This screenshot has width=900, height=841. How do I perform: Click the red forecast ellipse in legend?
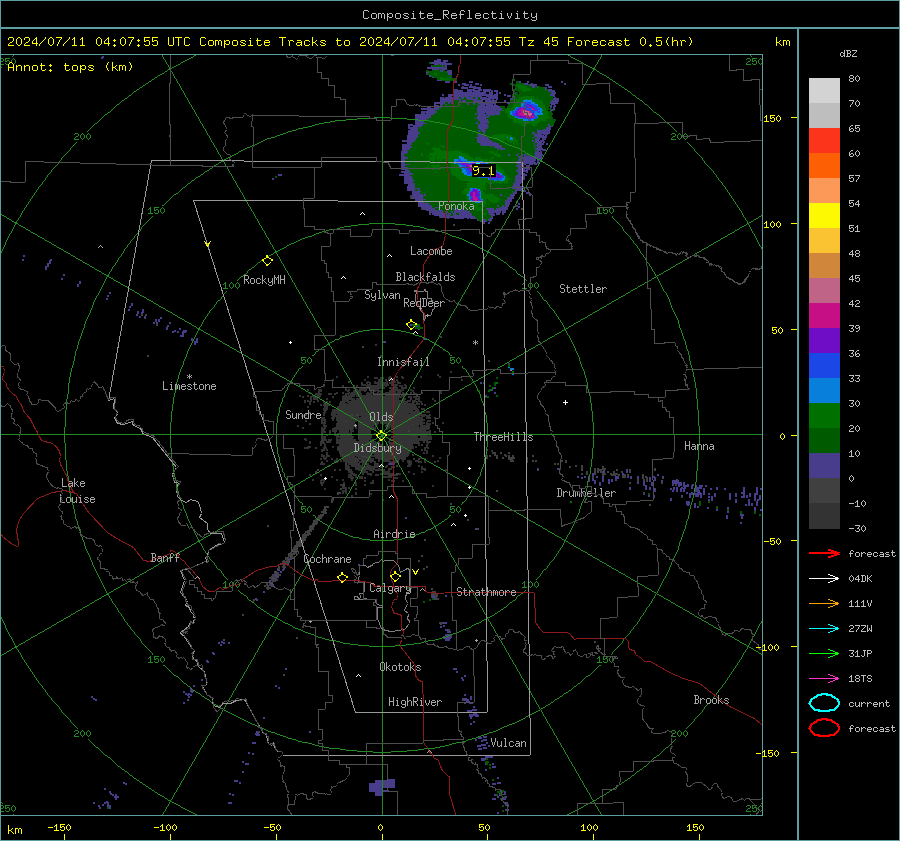[824, 728]
